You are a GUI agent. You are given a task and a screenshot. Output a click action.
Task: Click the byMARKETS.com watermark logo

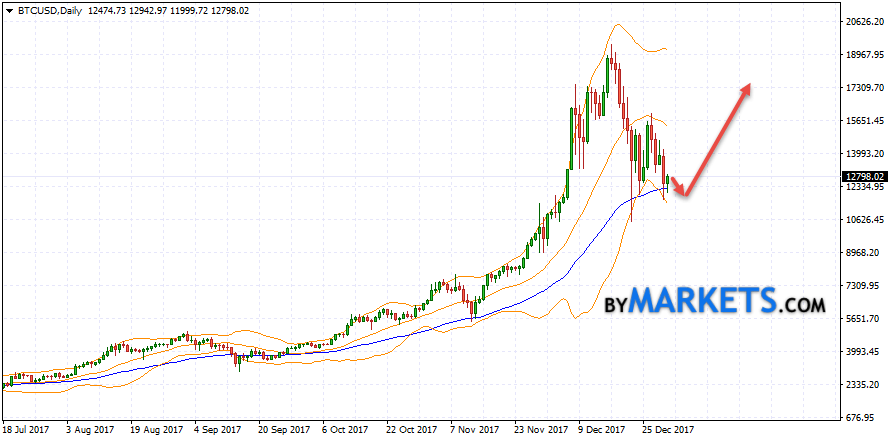(x=715, y=301)
